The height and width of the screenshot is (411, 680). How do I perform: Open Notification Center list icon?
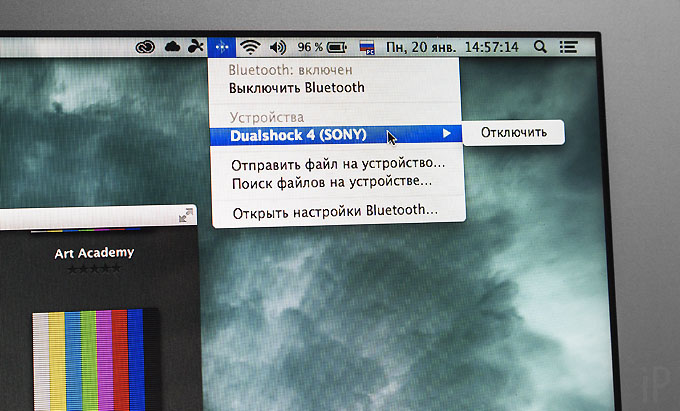tap(568, 47)
